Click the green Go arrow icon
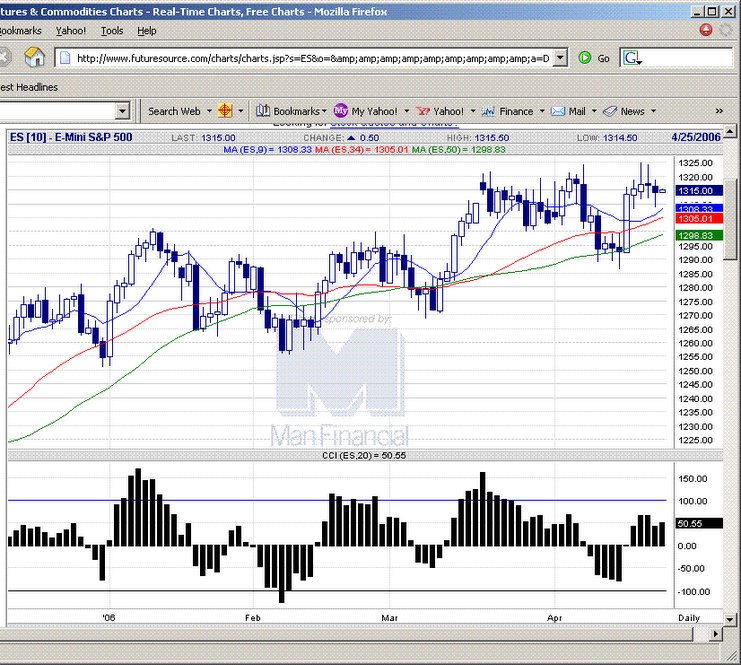 pos(585,58)
